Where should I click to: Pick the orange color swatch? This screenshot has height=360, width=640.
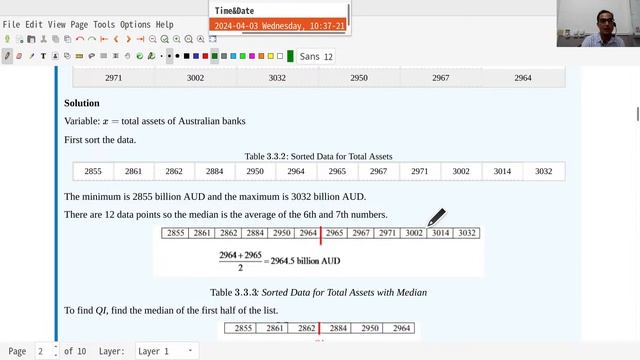[261, 56]
